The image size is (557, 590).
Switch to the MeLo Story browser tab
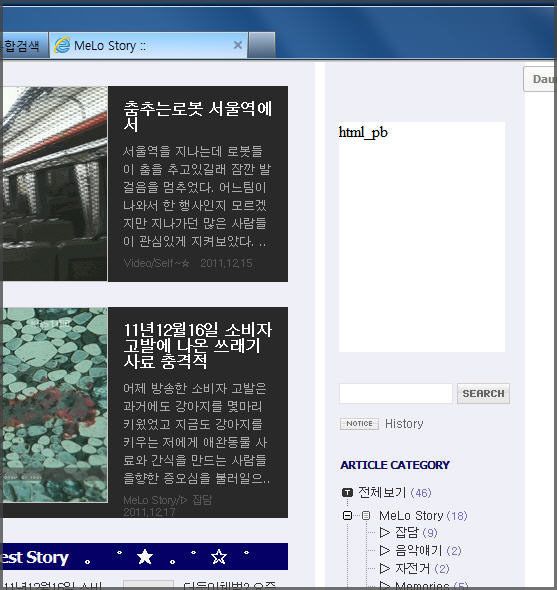[148, 46]
